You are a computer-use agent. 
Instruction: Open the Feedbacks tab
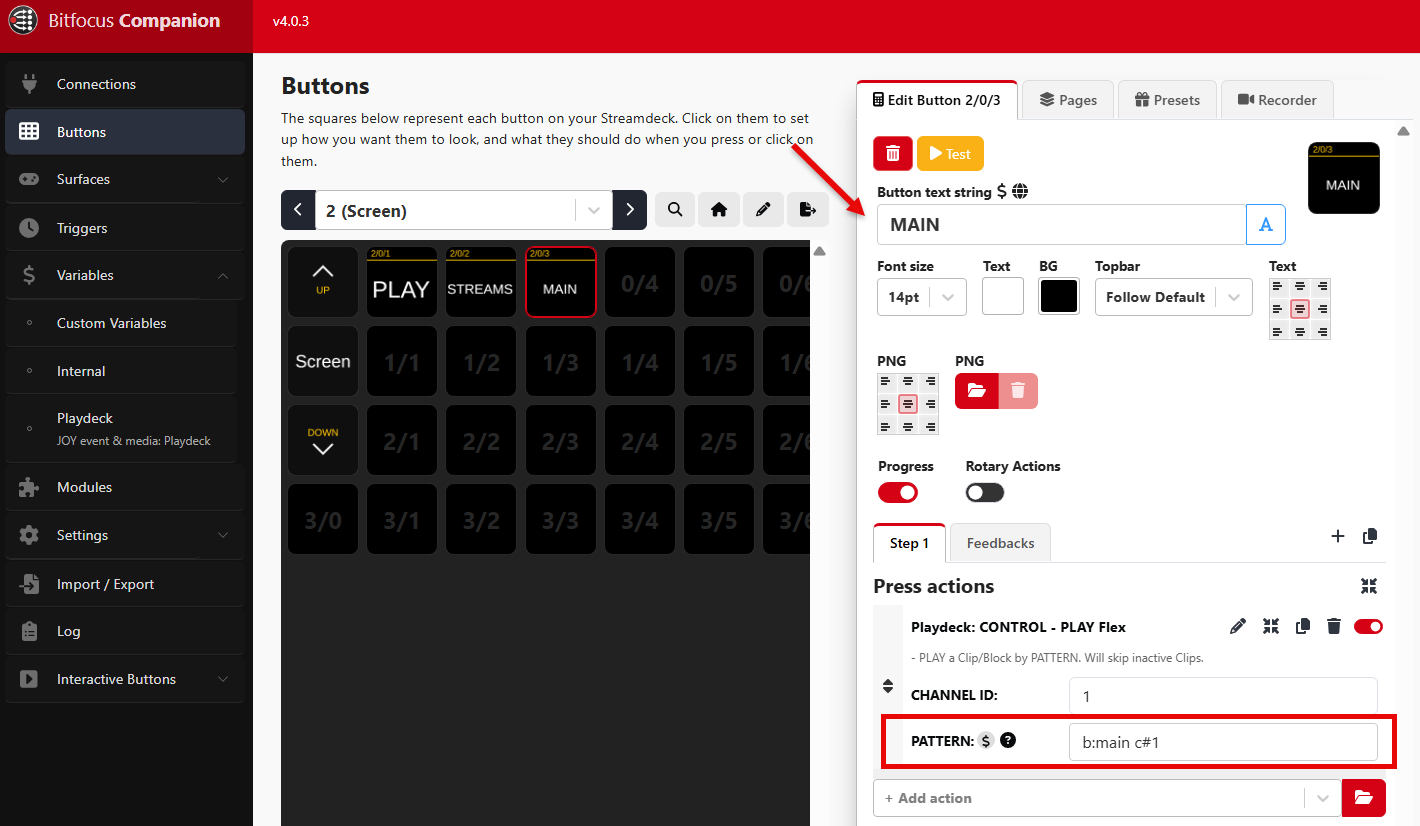point(1000,543)
